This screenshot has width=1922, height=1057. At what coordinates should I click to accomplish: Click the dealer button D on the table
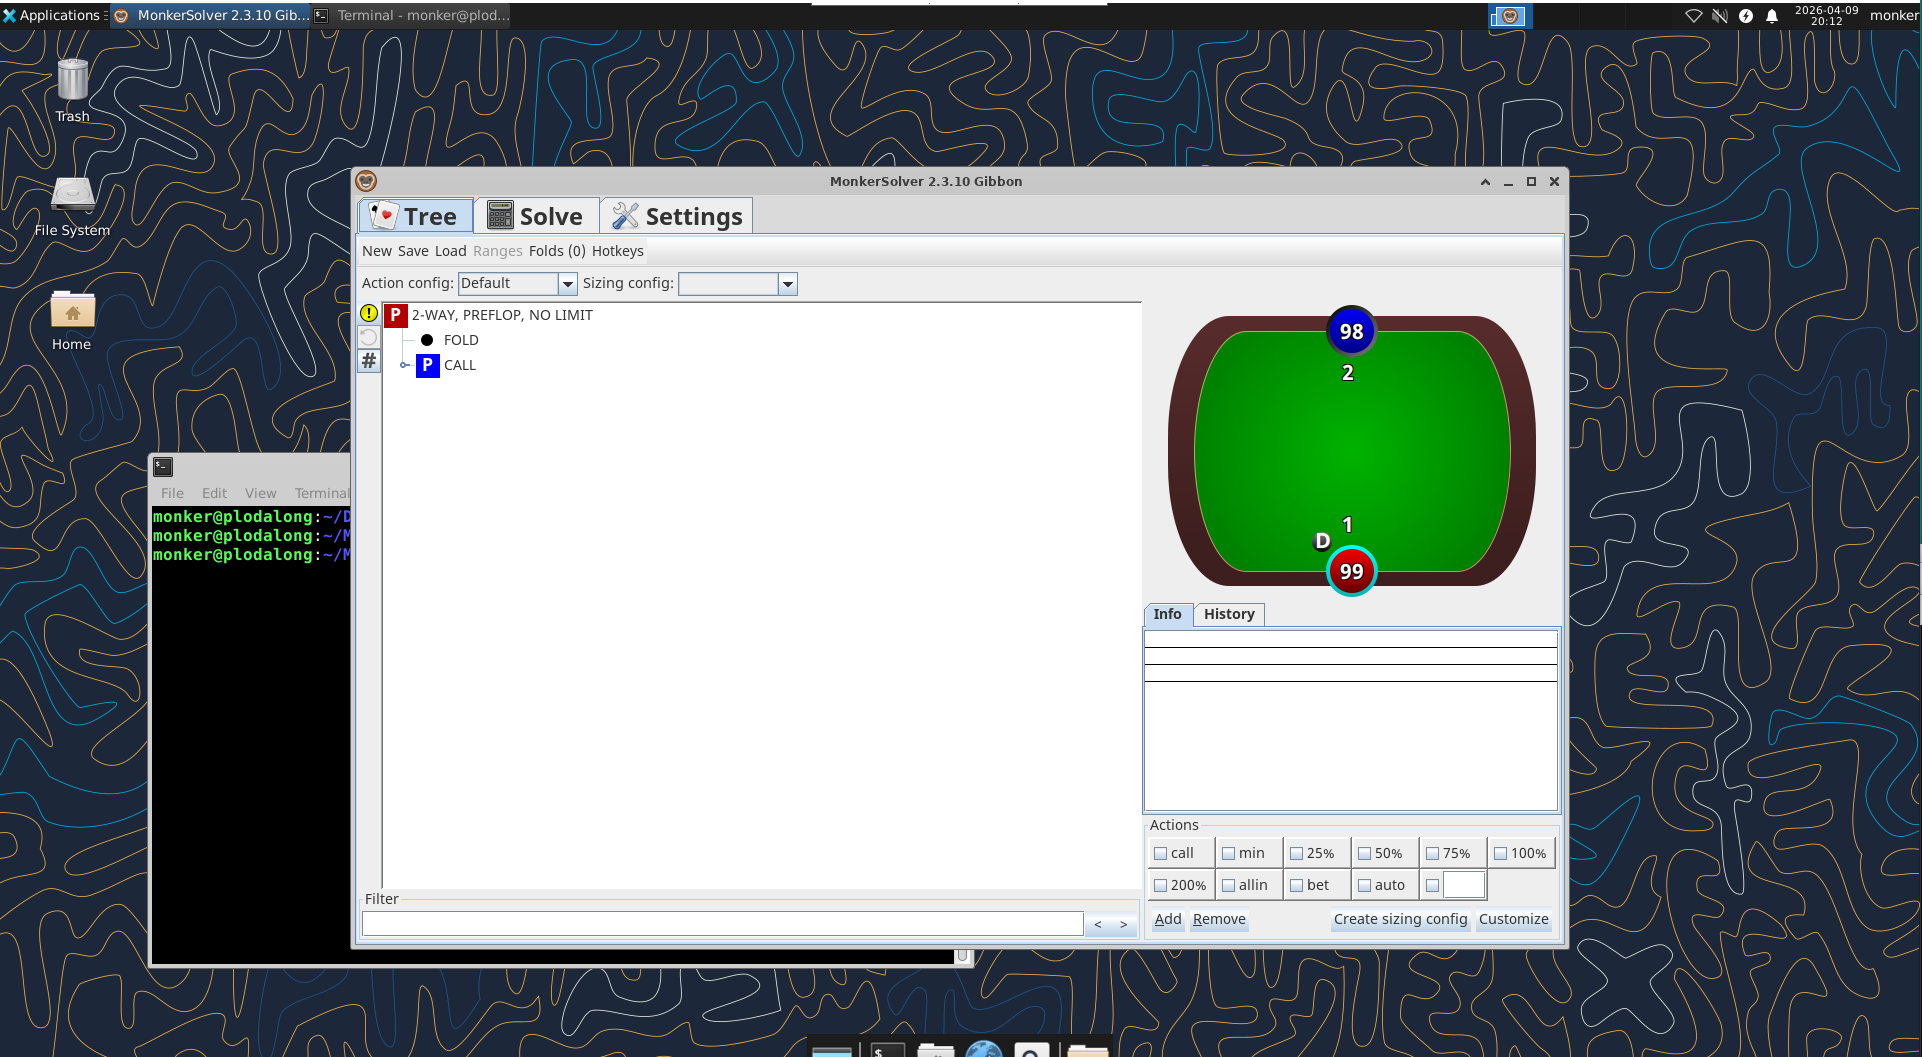click(1322, 541)
